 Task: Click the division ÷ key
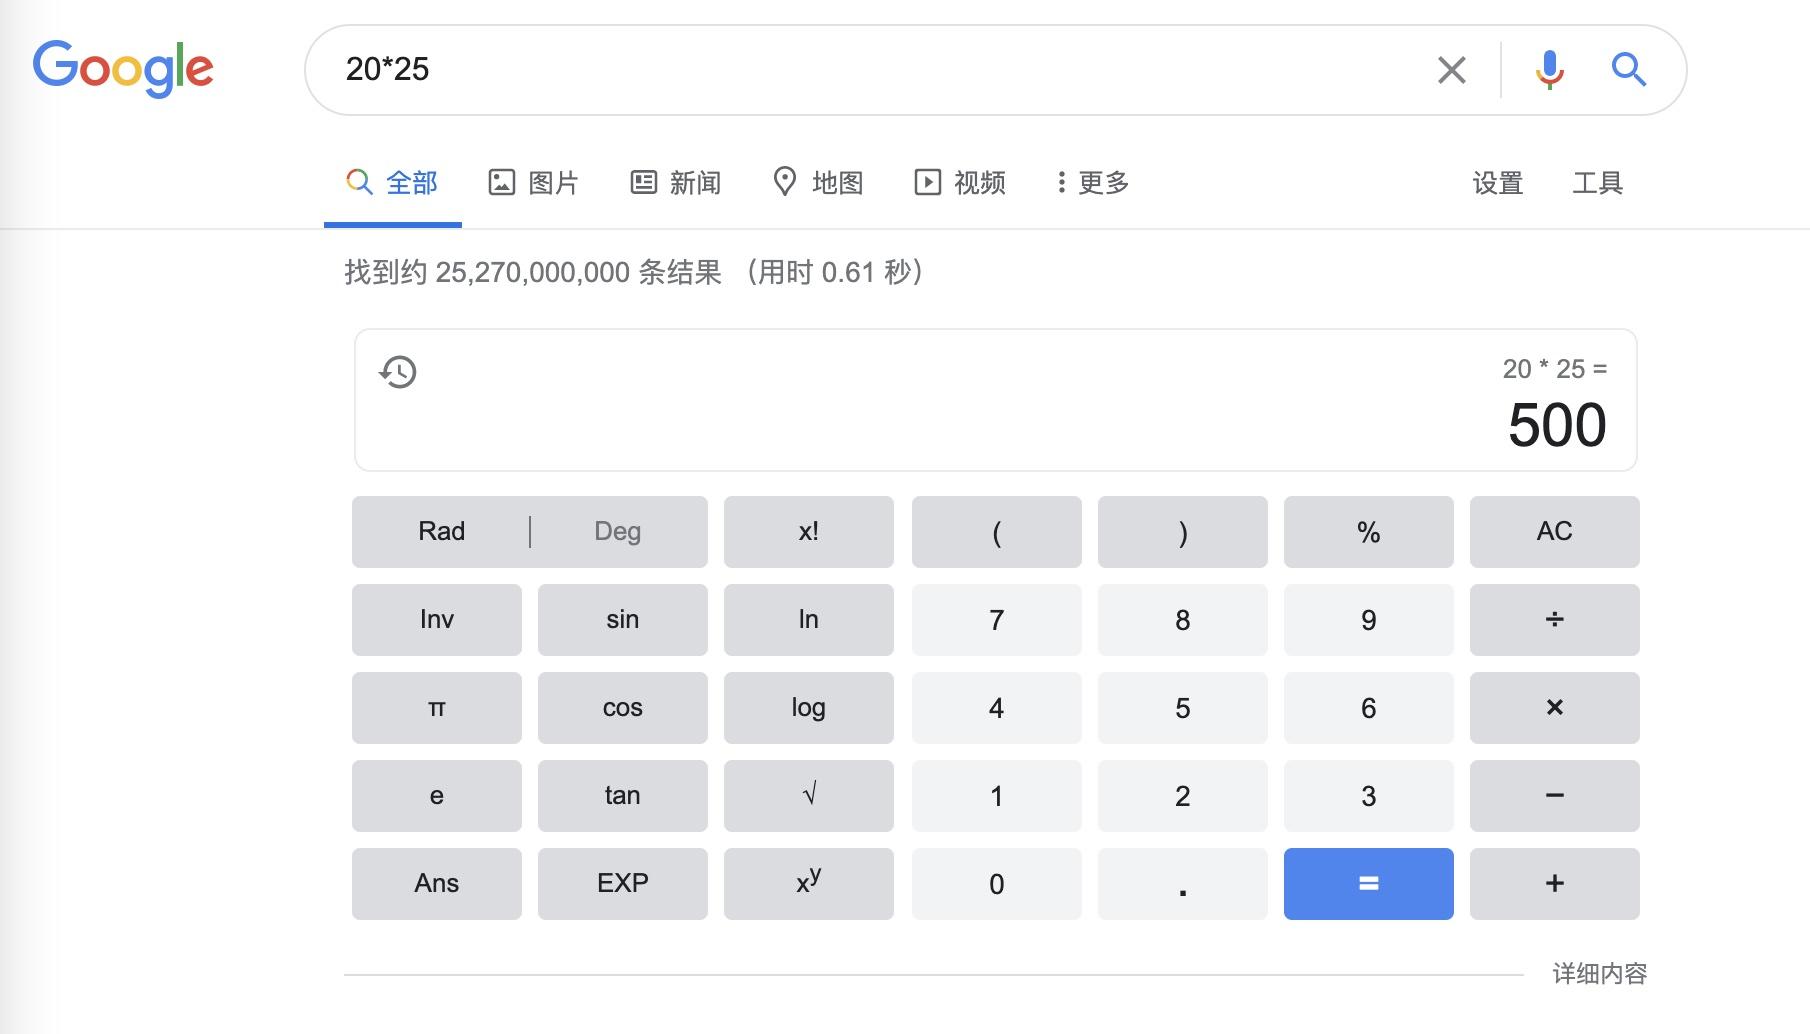(1555, 620)
